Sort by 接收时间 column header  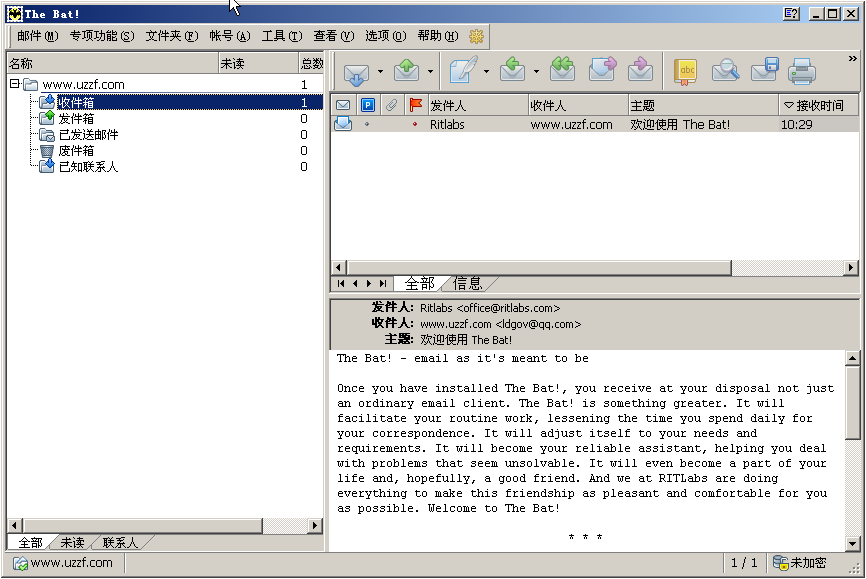[819, 105]
